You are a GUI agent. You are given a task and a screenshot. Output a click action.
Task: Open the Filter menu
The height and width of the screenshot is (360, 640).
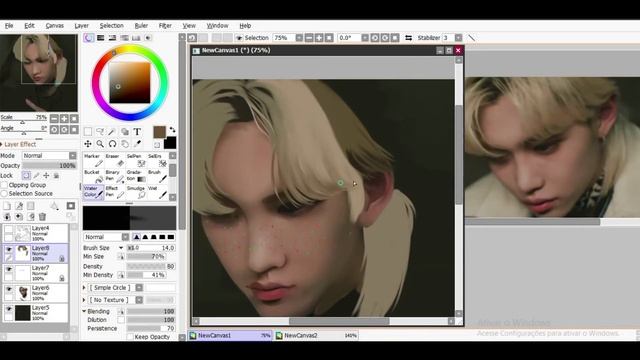165,26
